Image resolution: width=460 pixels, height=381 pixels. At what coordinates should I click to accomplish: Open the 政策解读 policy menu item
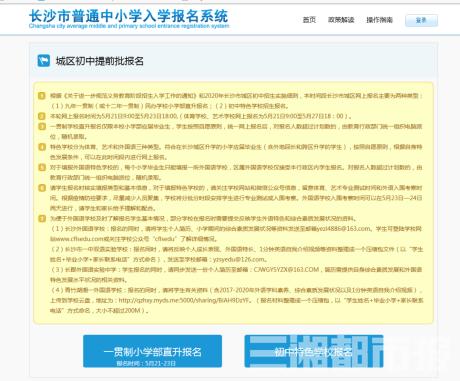click(x=341, y=20)
